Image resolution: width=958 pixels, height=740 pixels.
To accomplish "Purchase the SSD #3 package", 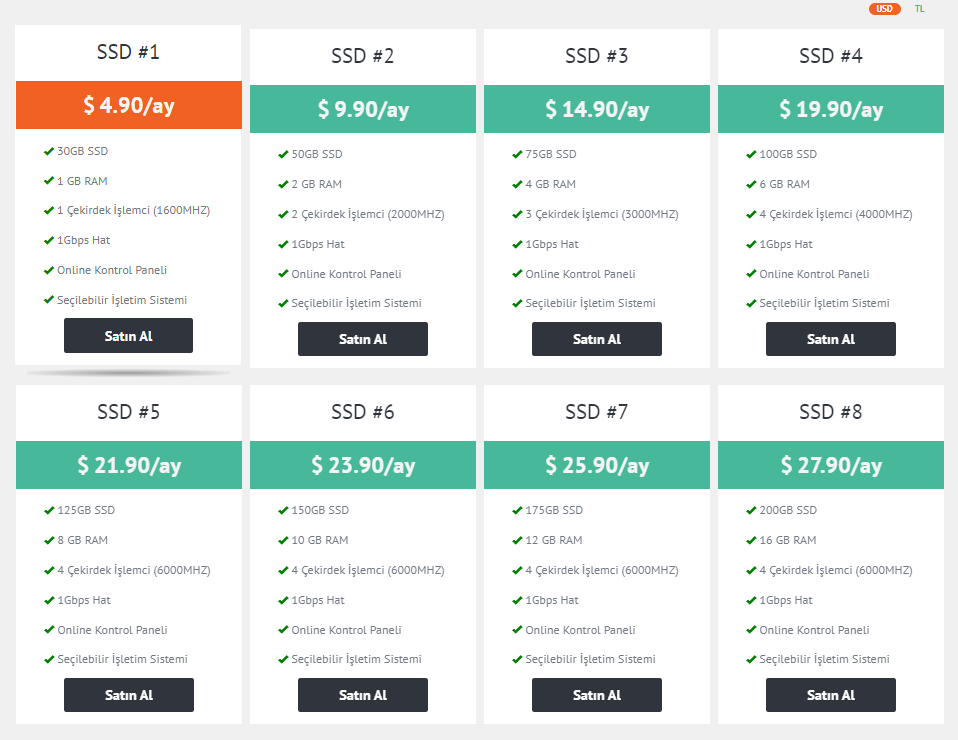I will tap(597, 339).
